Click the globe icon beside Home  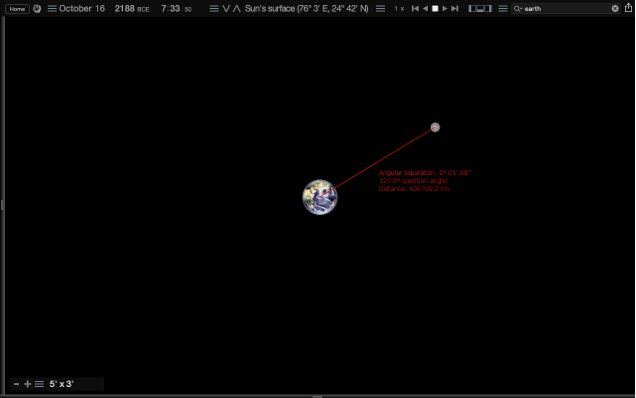(x=37, y=9)
